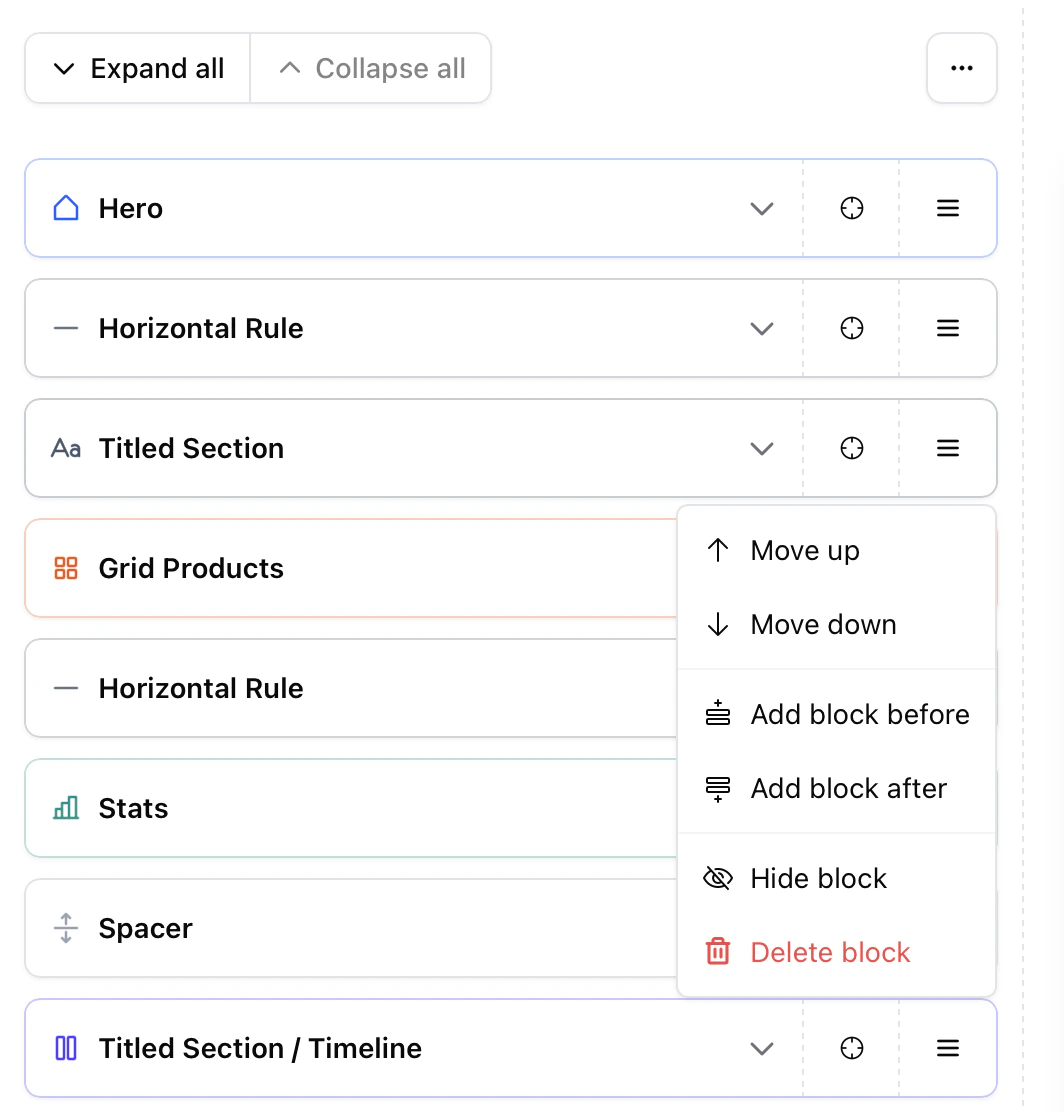Expand the Titled Section / Timeline block
This screenshot has width=1064, height=1112.
762,1048
